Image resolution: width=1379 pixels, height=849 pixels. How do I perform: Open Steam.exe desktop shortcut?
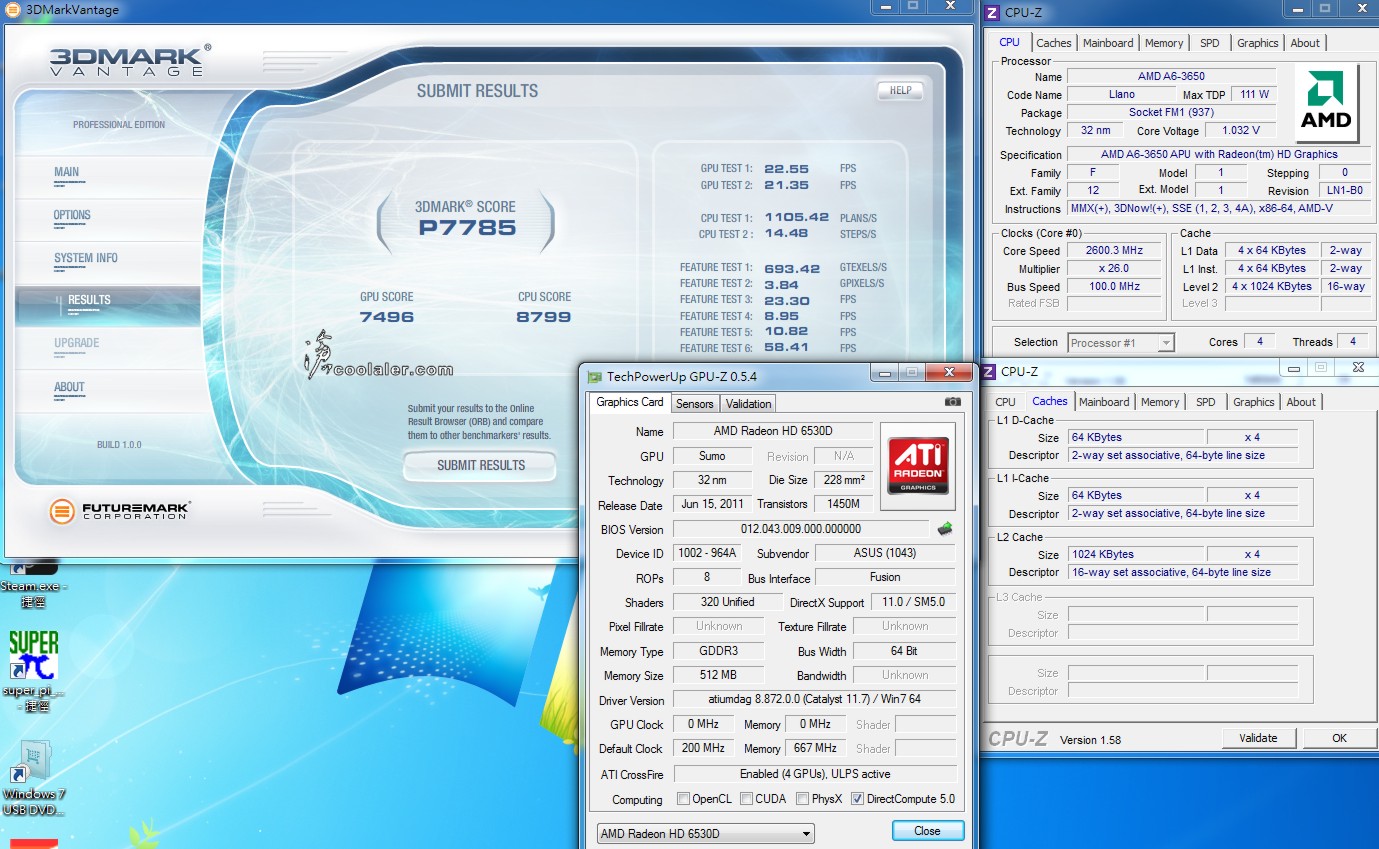[x=33, y=582]
